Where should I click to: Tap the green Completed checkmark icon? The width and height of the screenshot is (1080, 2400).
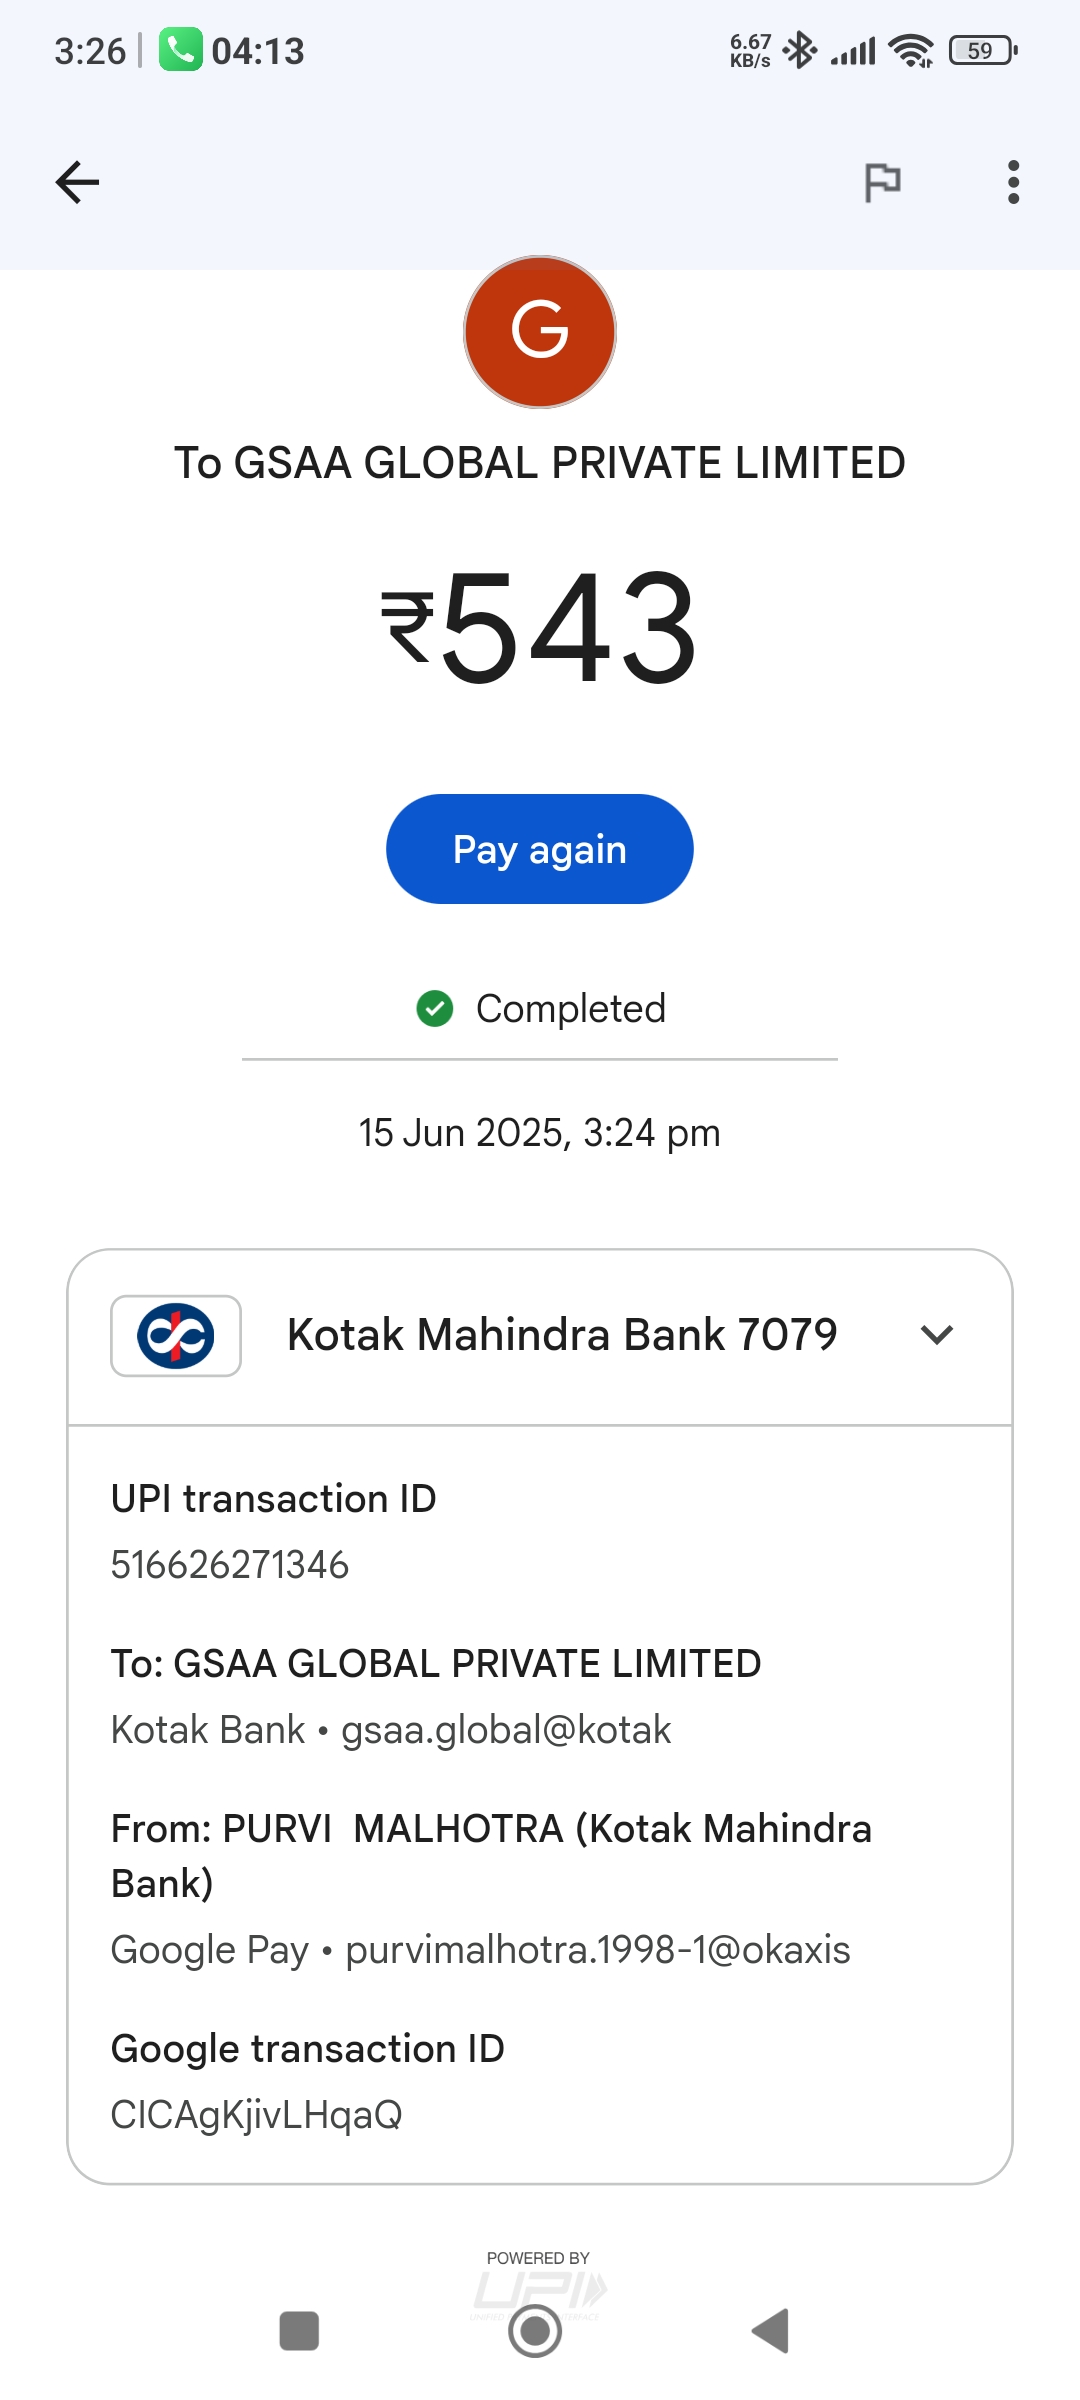435,1008
